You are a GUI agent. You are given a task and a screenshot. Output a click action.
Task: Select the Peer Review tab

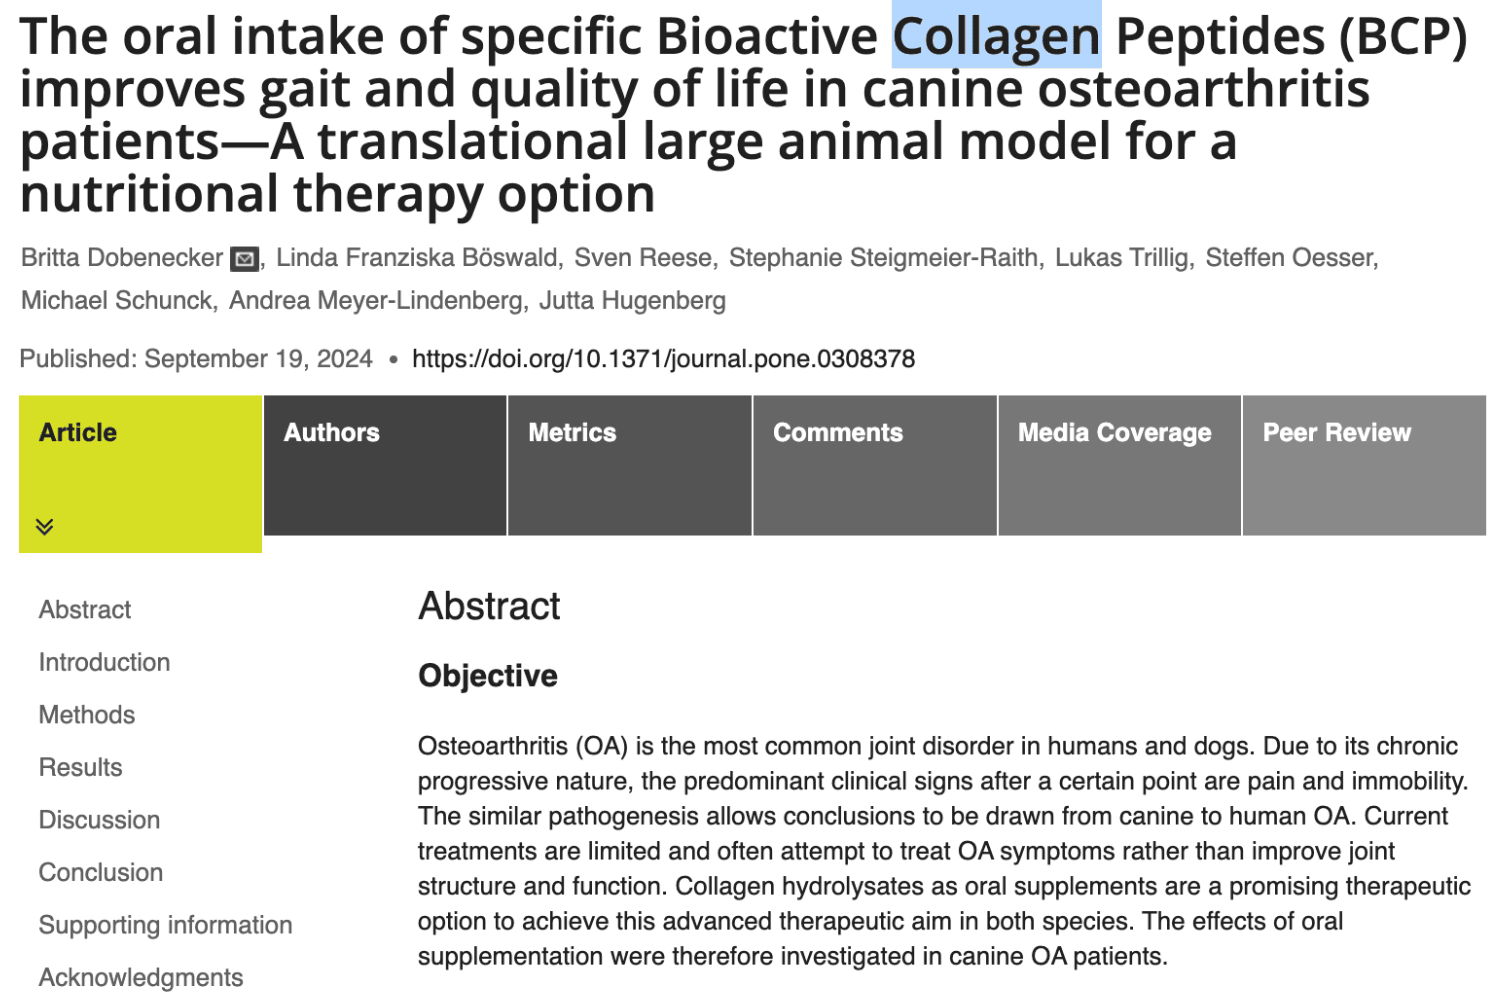click(x=1364, y=465)
